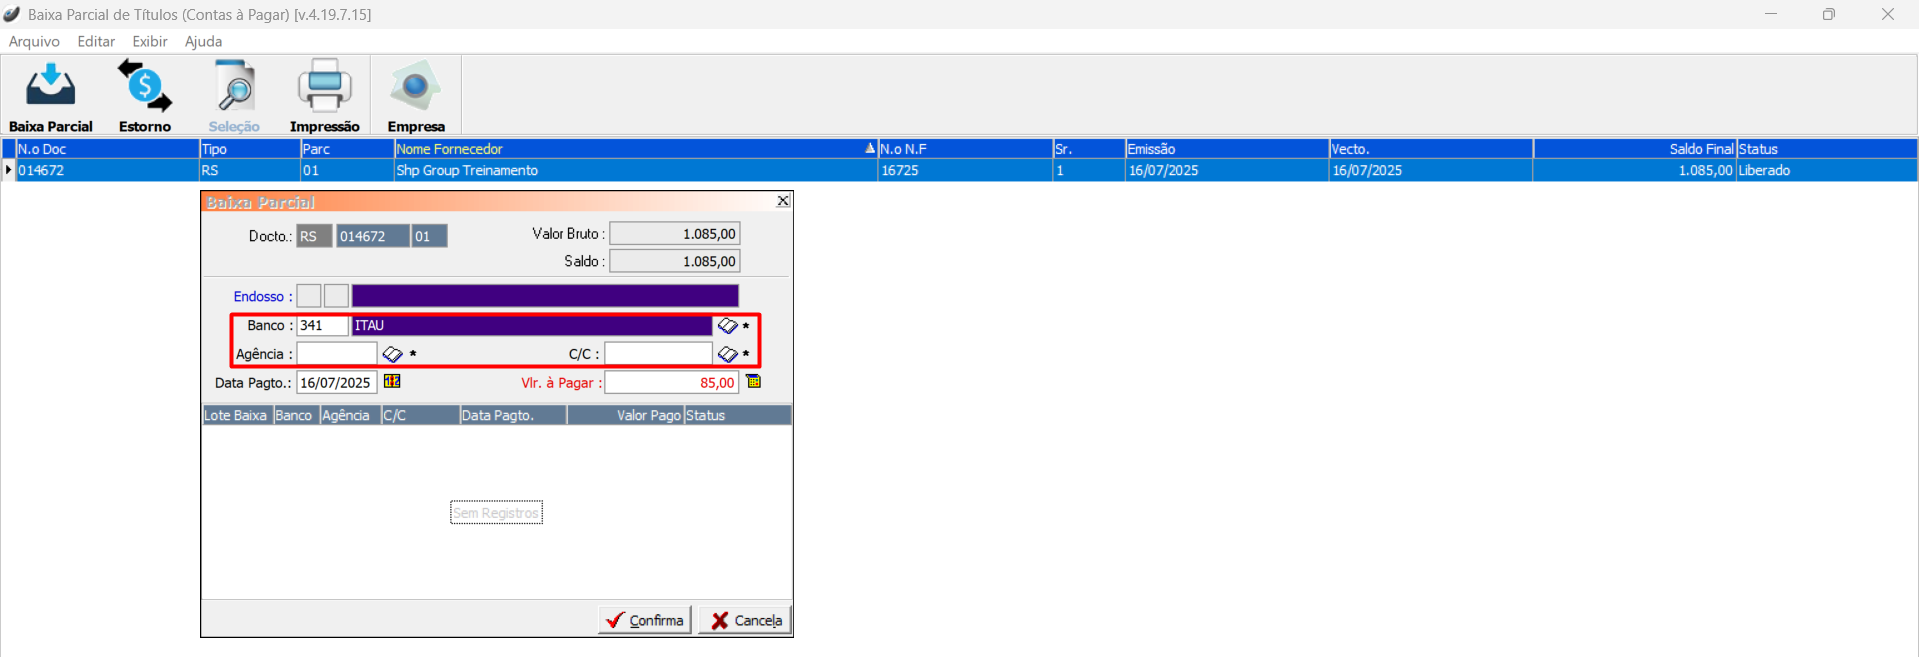Close the Baixa Parcial dialog
The image size is (1919, 657).
pyautogui.click(x=783, y=201)
